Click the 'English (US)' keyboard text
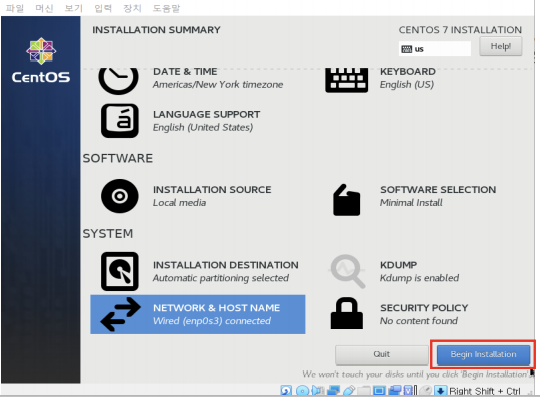 (x=407, y=85)
